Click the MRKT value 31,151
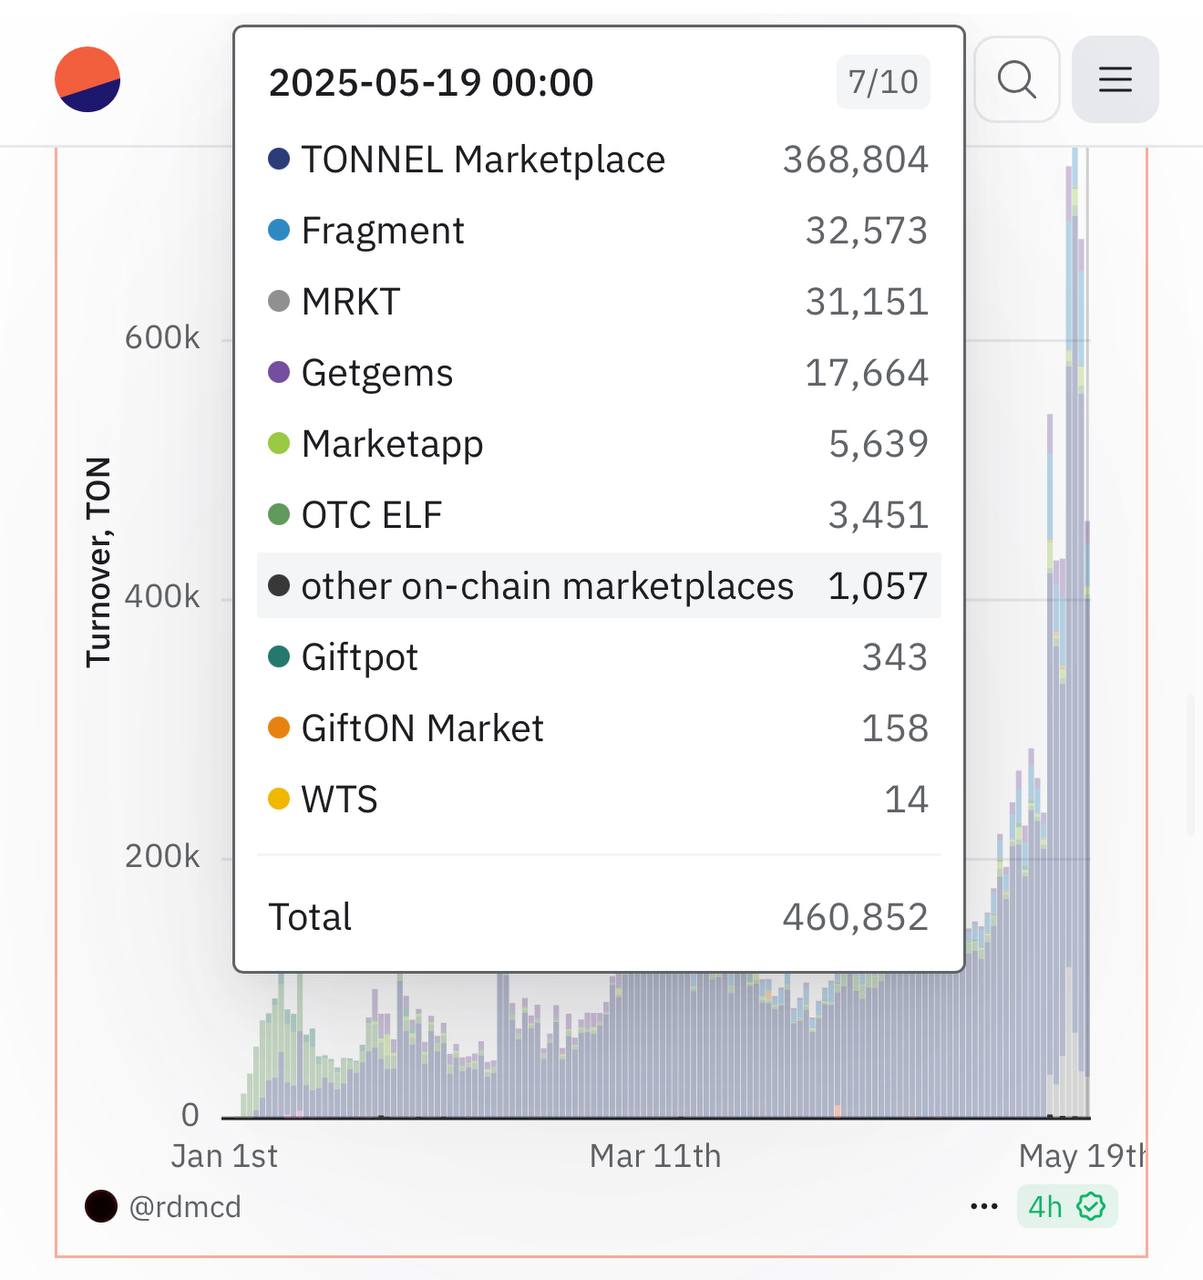 (x=867, y=302)
